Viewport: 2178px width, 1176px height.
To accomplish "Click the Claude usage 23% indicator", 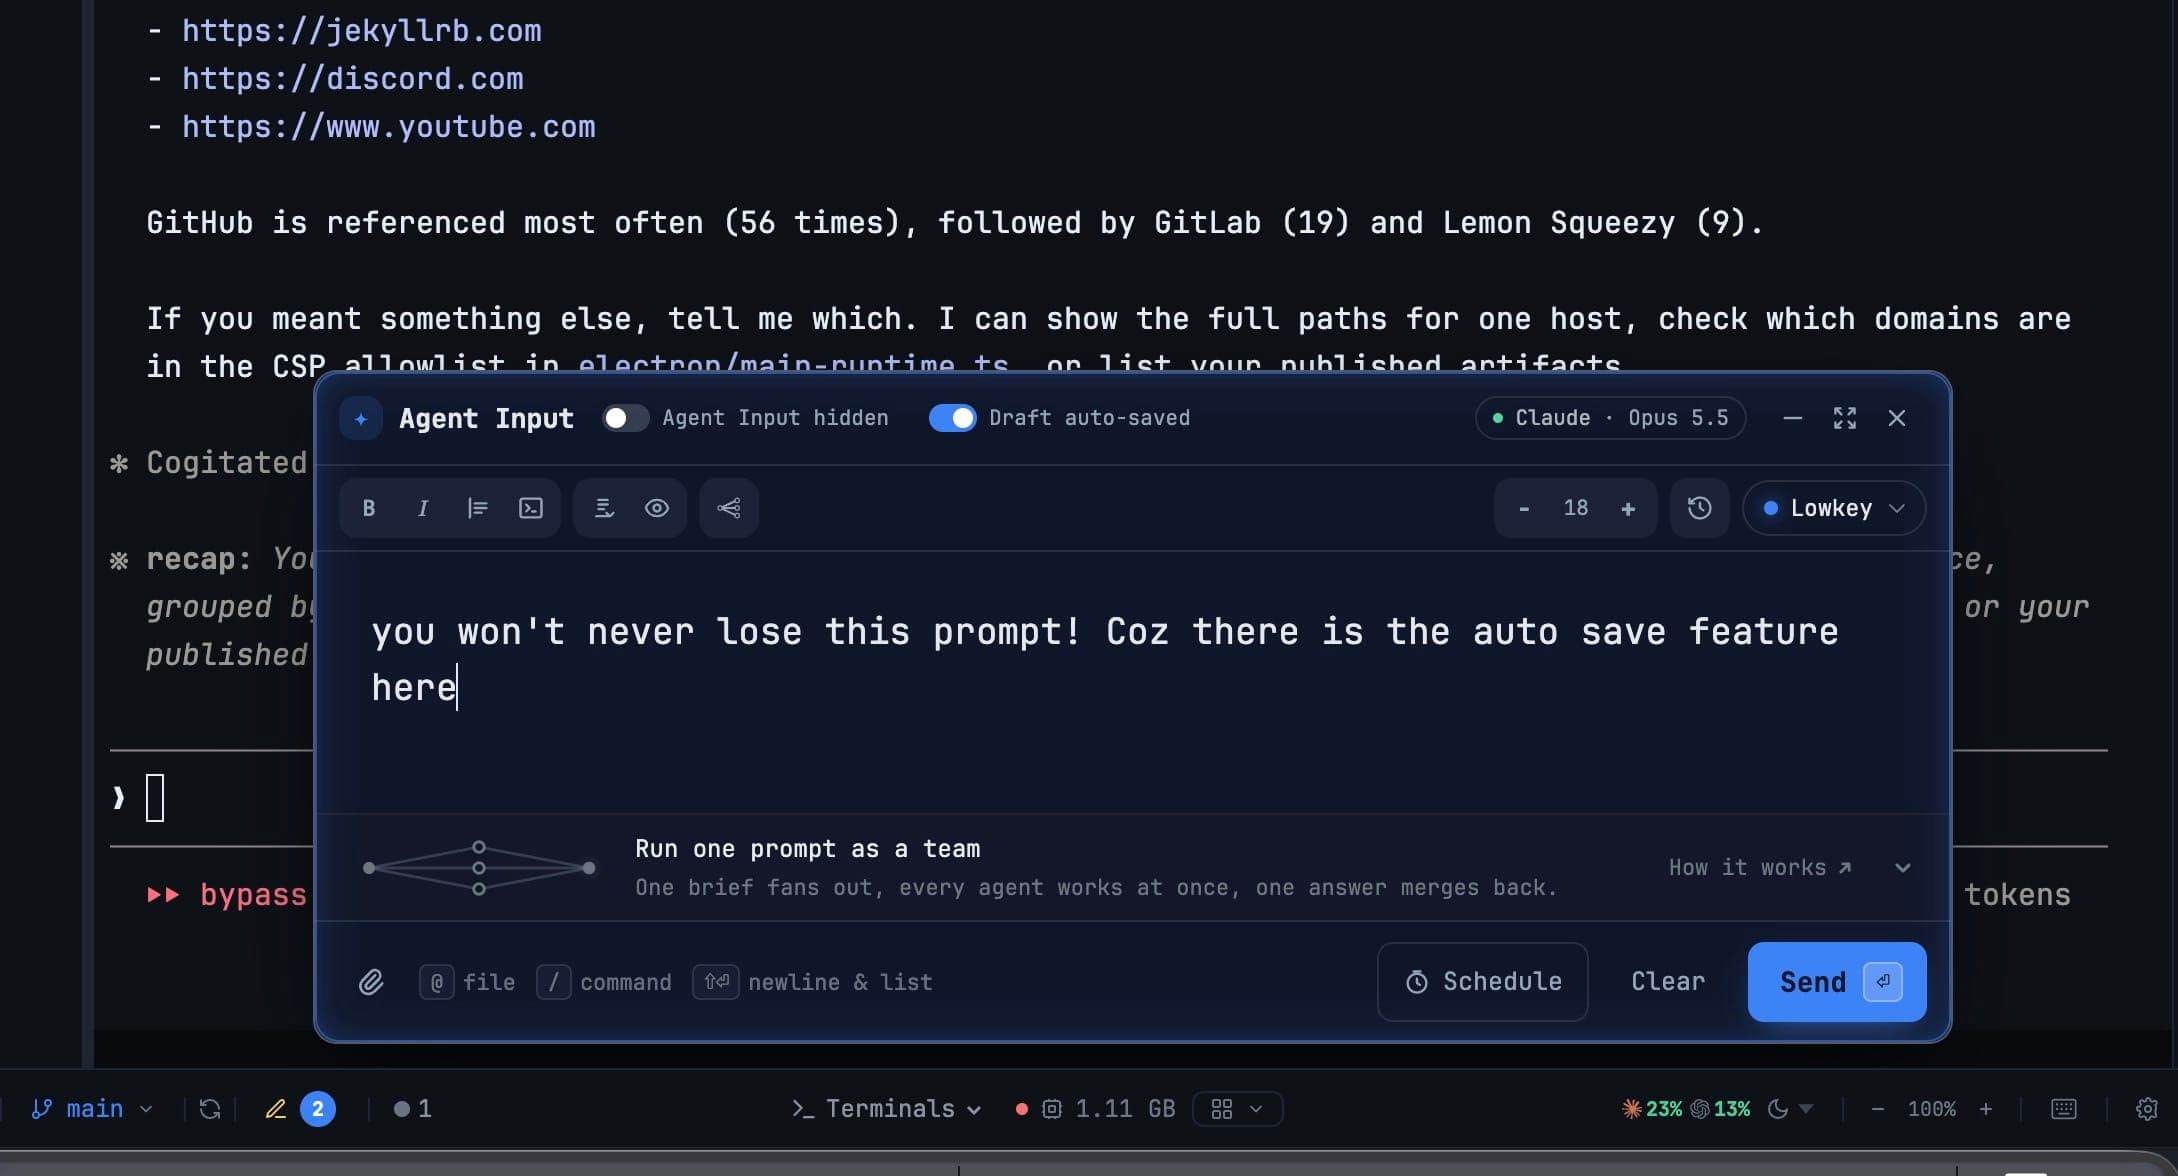I will [1651, 1109].
